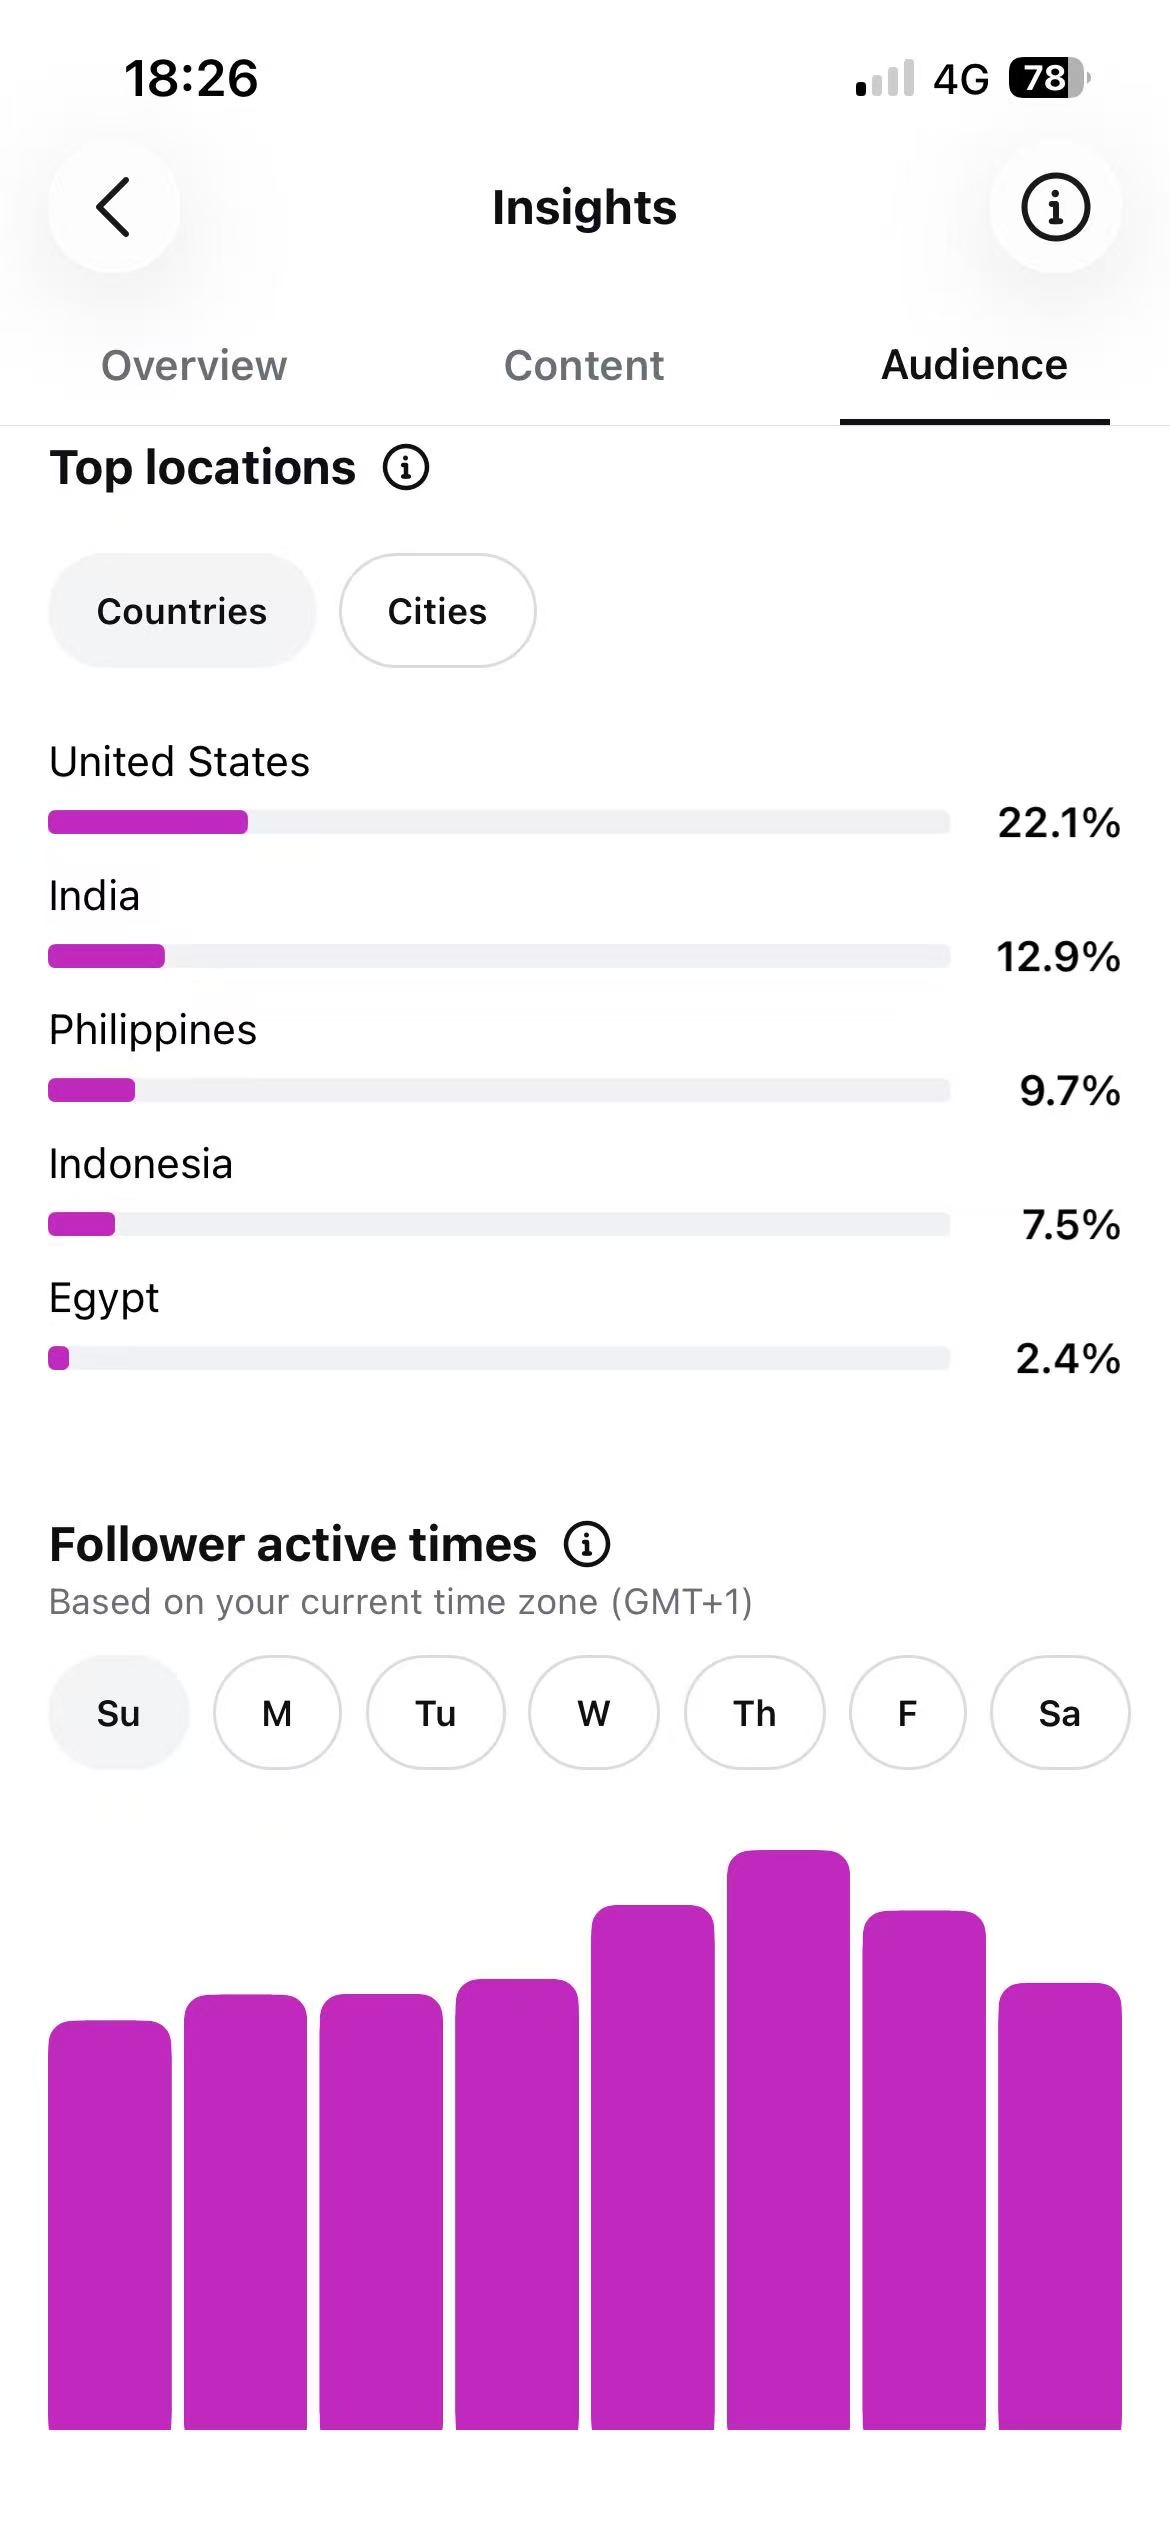This screenshot has height=2532, width=1170.
Task: Select the Audience tab
Action: (974, 365)
